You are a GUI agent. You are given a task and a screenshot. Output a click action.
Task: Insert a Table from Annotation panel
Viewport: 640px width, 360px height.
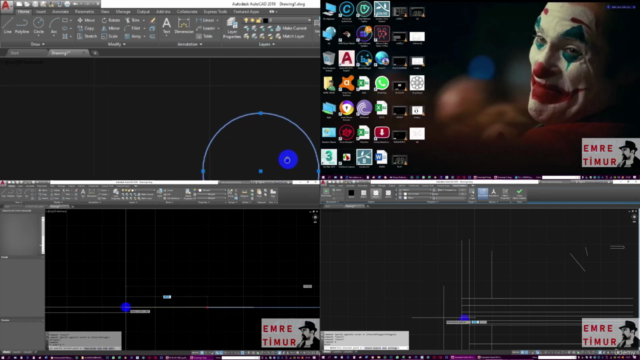click(204, 36)
